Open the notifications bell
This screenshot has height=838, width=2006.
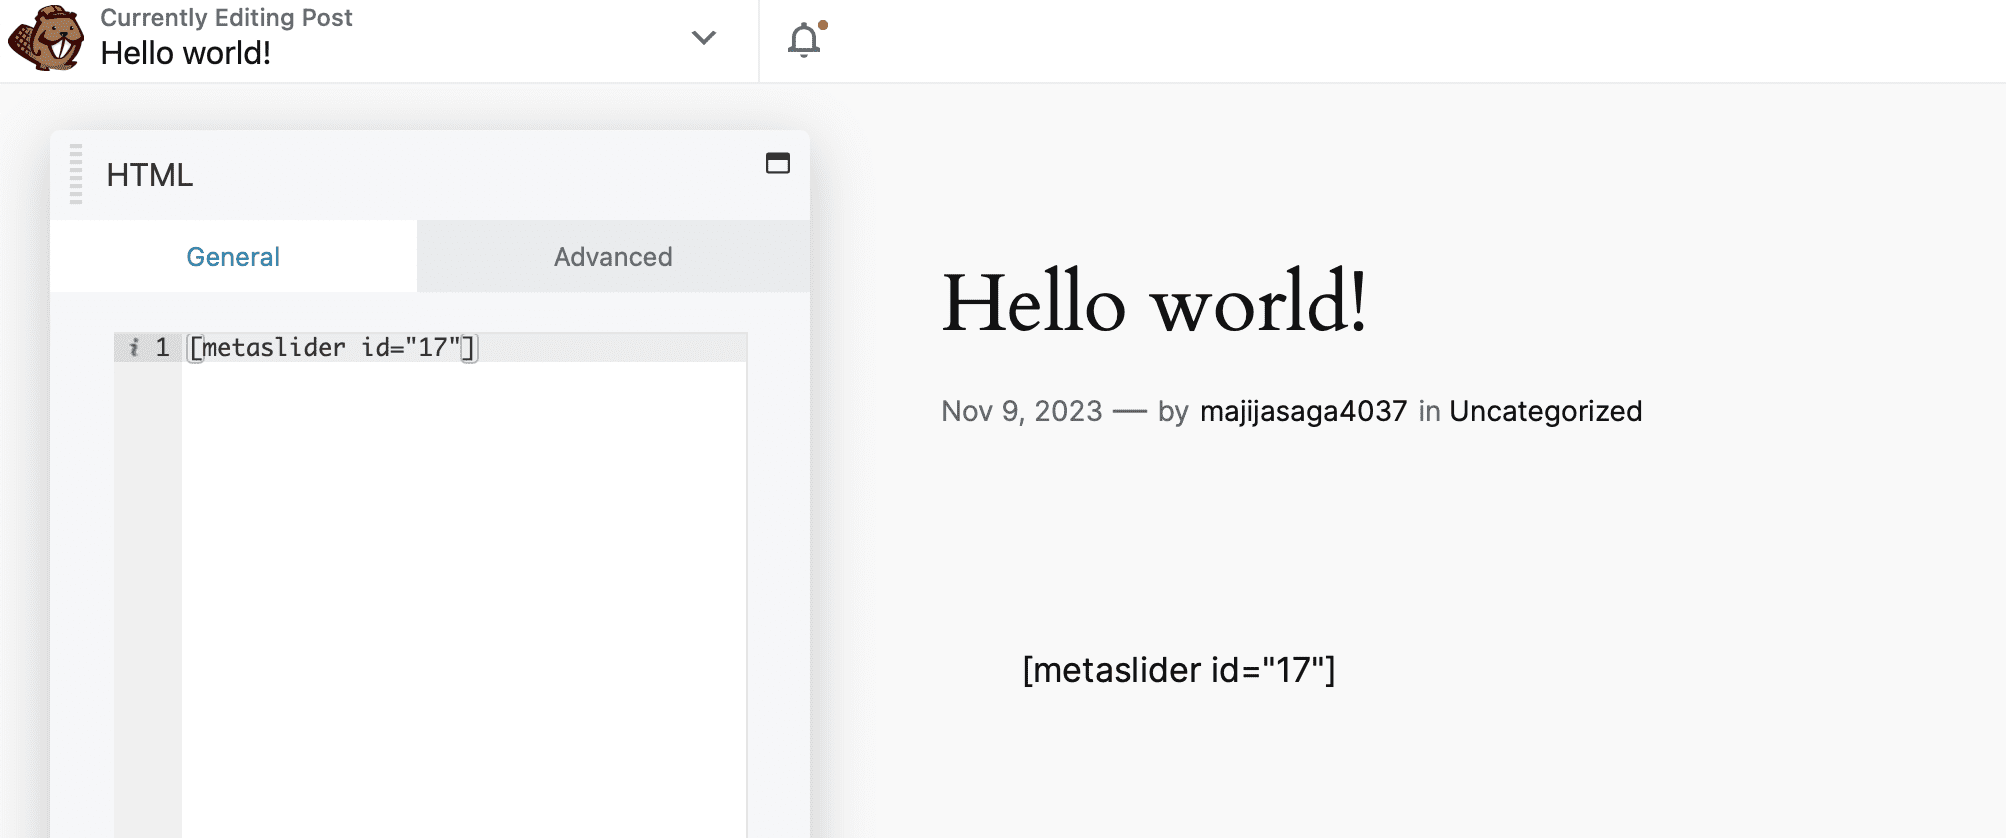(x=804, y=40)
